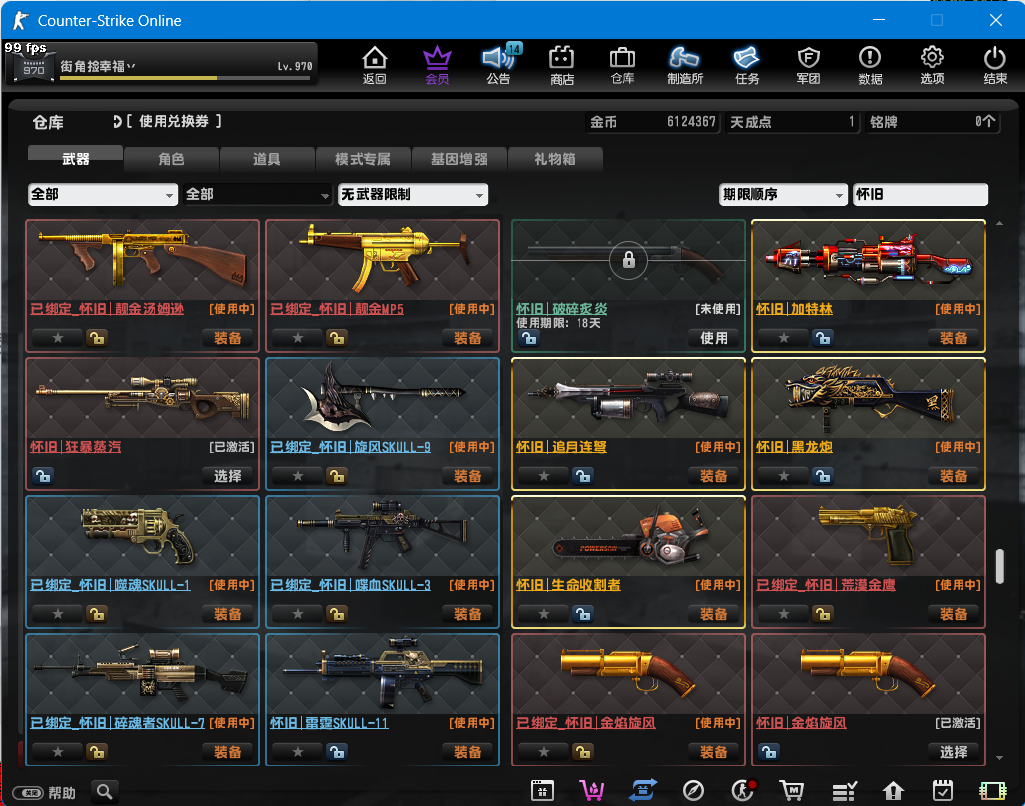The width and height of the screenshot is (1025, 806).
Task: Click 装备 button for 怀旧|加特林
Action: click(x=953, y=338)
